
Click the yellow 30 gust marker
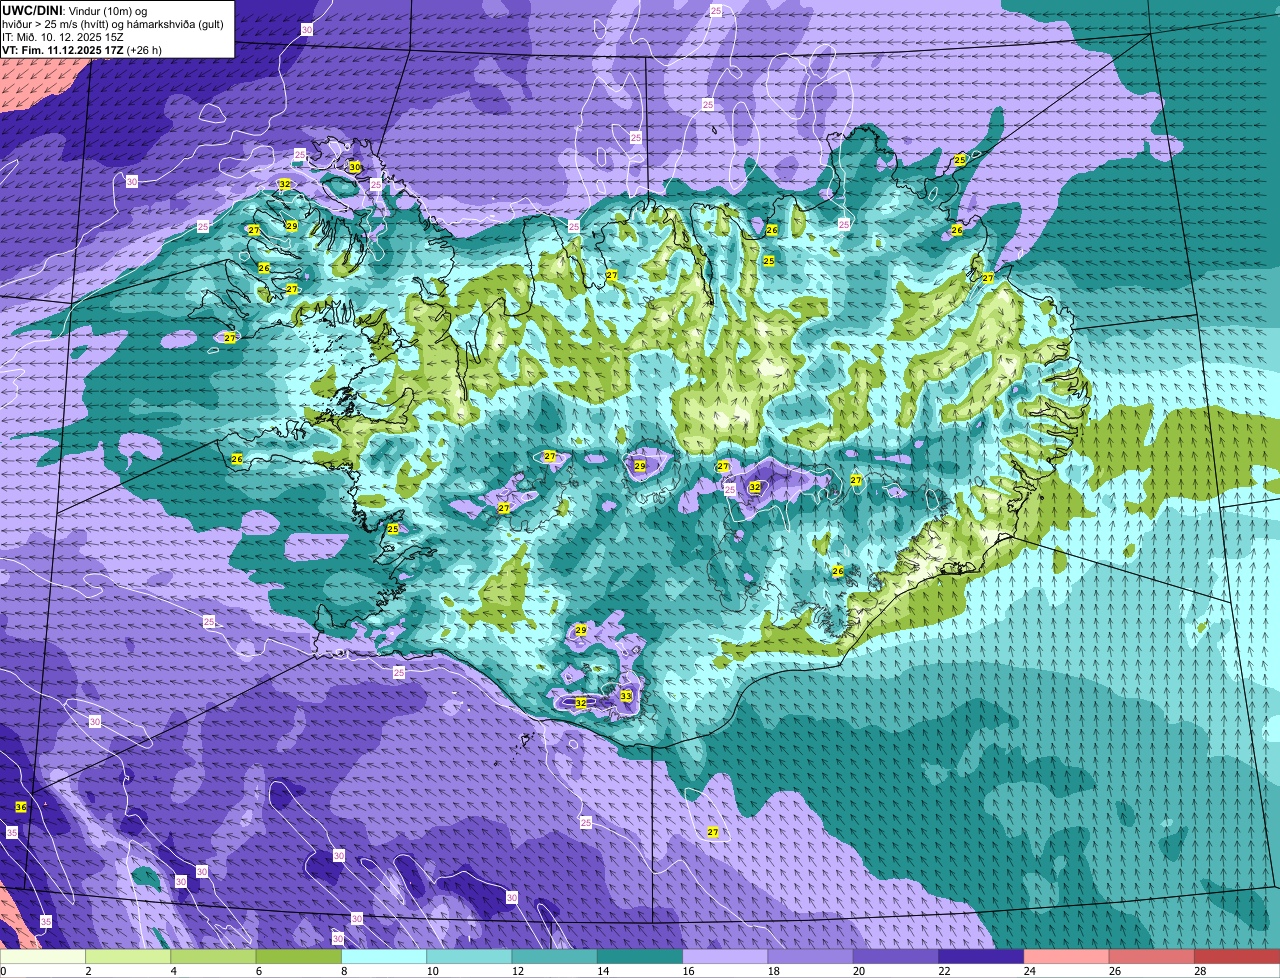(x=354, y=167)
